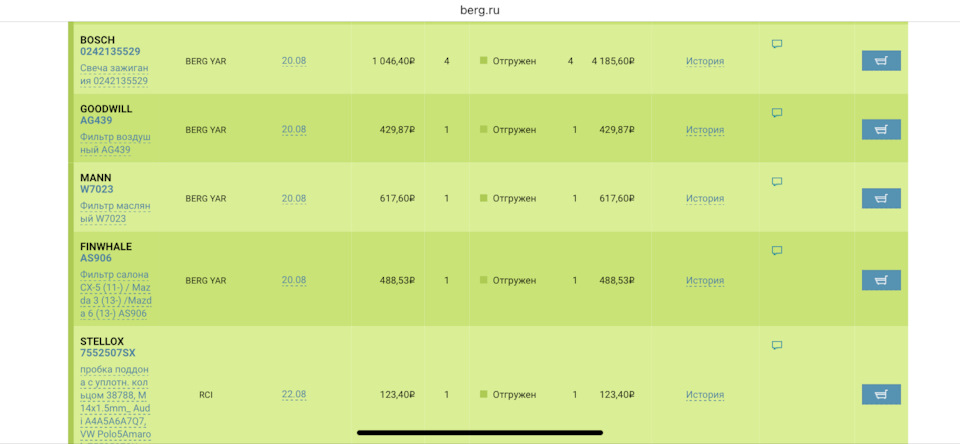Click date 20.08 in GOODWILL row
The image size is (960, 444).
click(294, 129)
